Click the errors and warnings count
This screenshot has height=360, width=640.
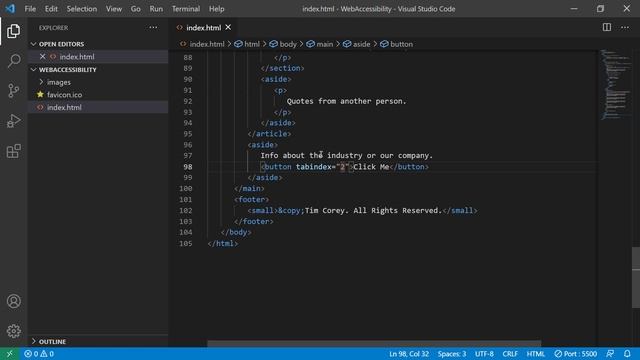(x=39, y=354)
